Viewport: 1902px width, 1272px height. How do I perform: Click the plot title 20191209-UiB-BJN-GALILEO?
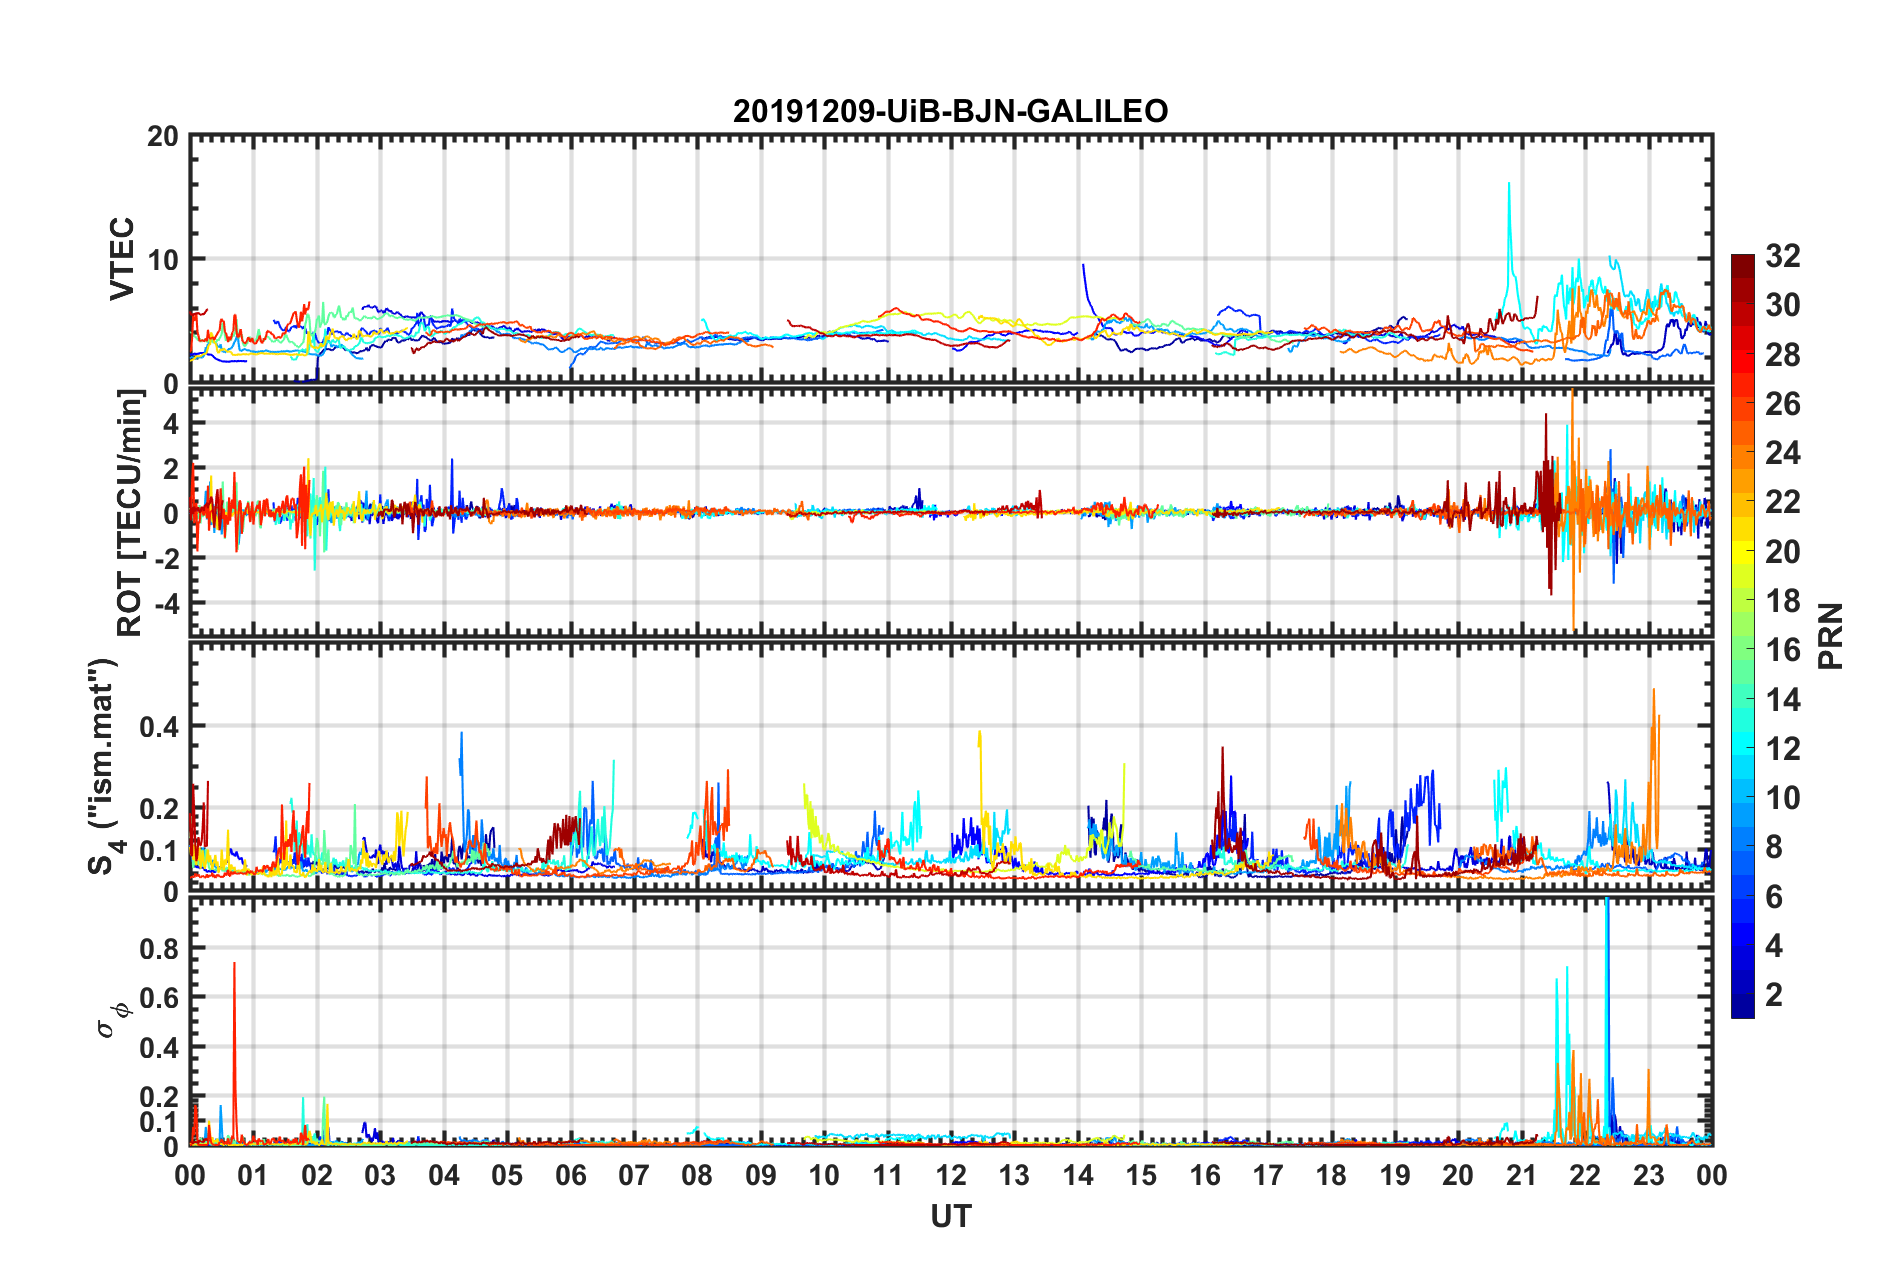pyautogui.click(x=950, y=111)
